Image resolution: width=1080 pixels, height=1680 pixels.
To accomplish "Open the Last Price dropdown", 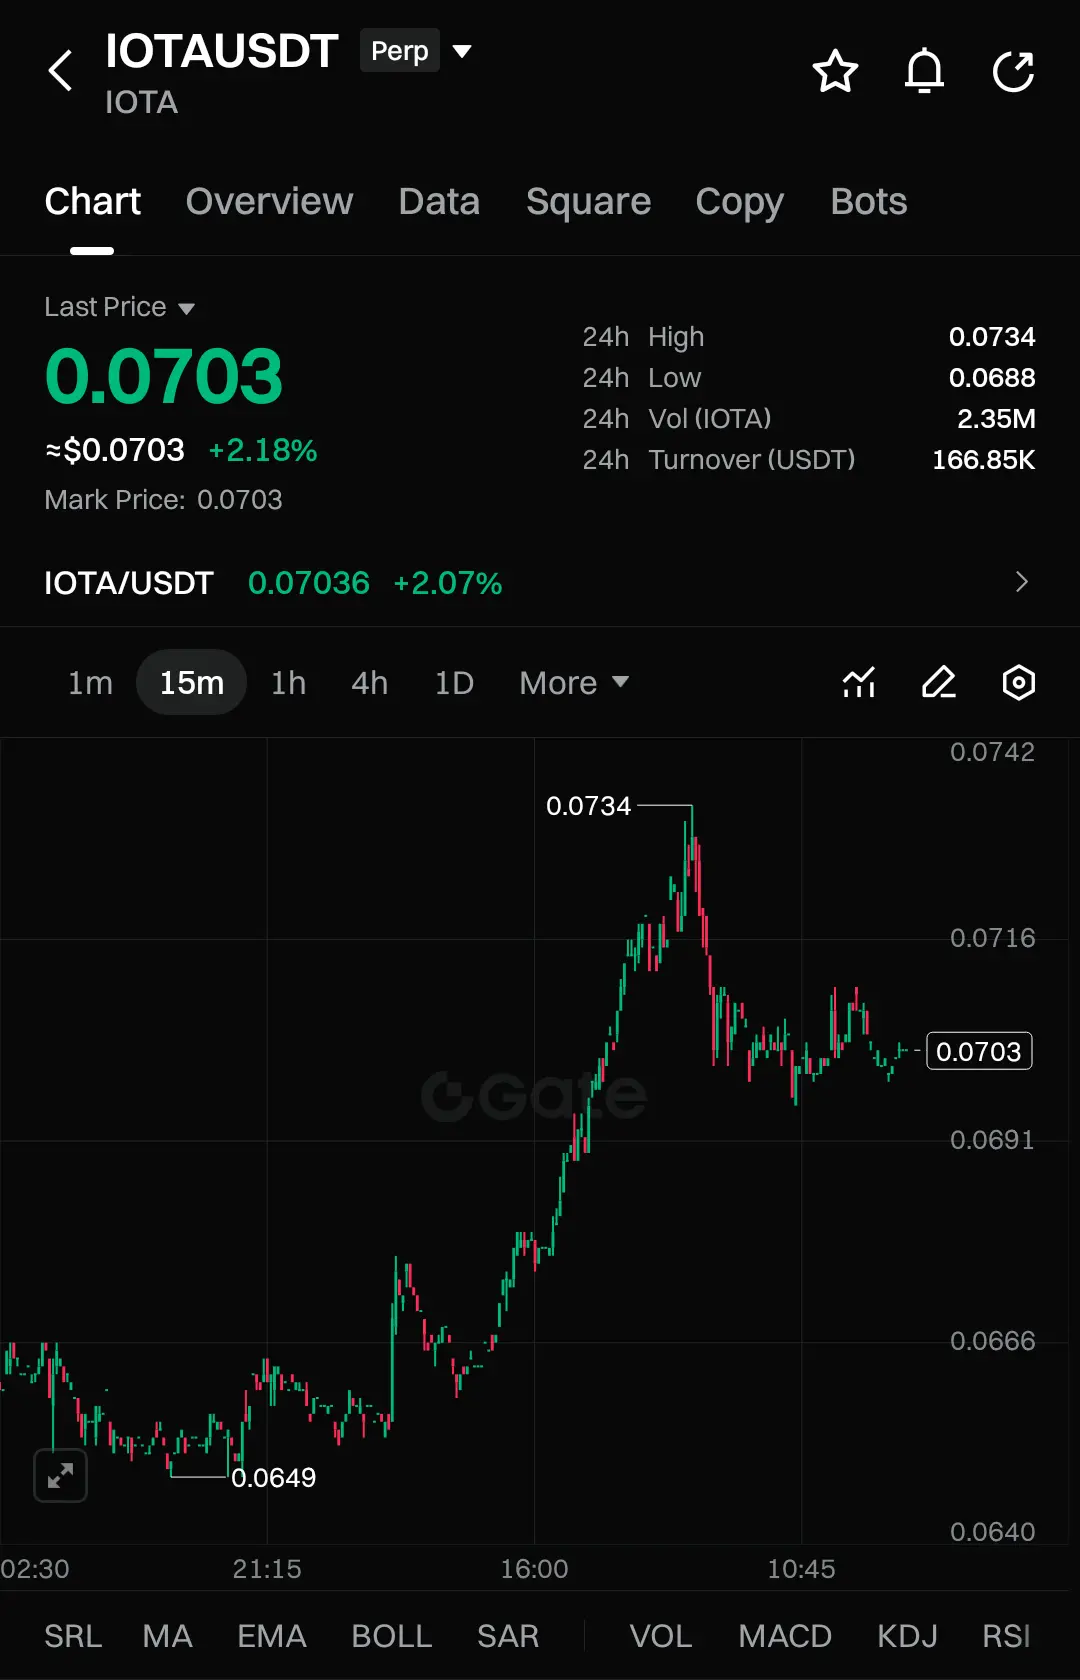I will 119,307.
